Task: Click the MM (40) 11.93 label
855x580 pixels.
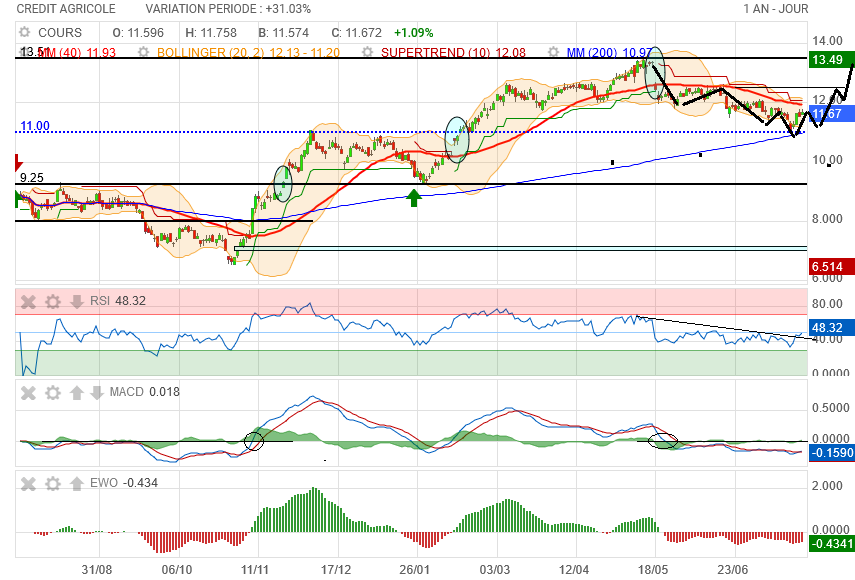Action: point(76,53)
